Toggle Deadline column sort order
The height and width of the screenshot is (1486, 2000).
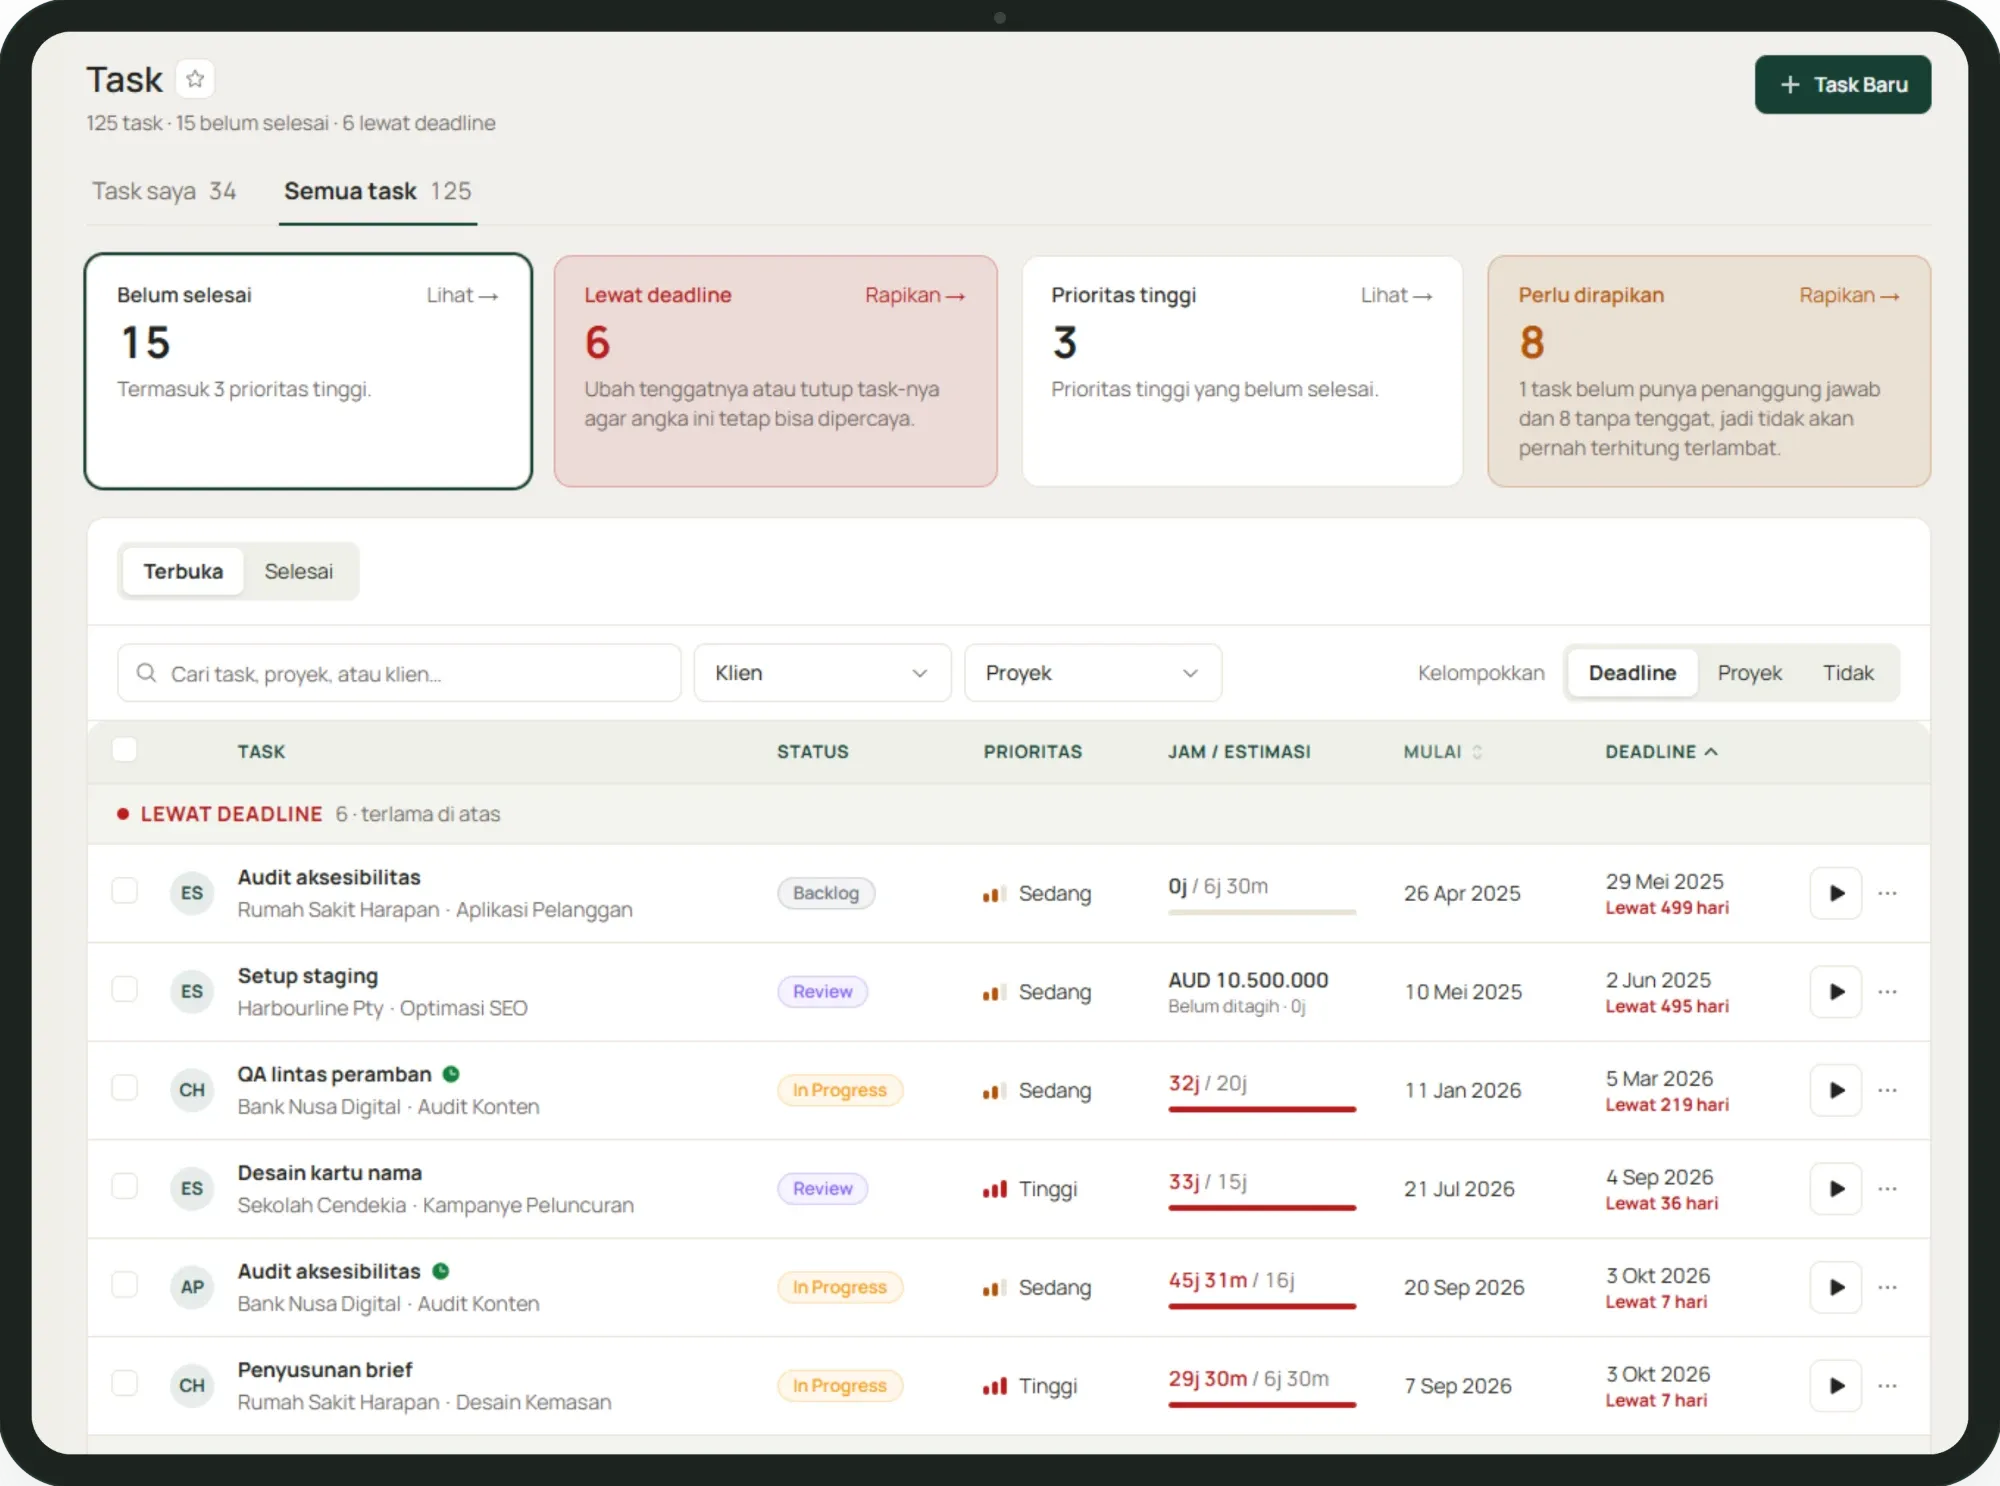pyautogui.click(x=1661, y=752)
